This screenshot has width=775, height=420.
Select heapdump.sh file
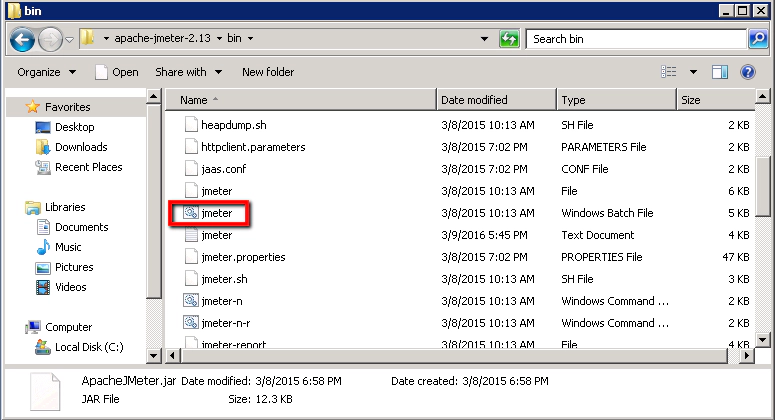pyautogui.click(x=233, y=125)
